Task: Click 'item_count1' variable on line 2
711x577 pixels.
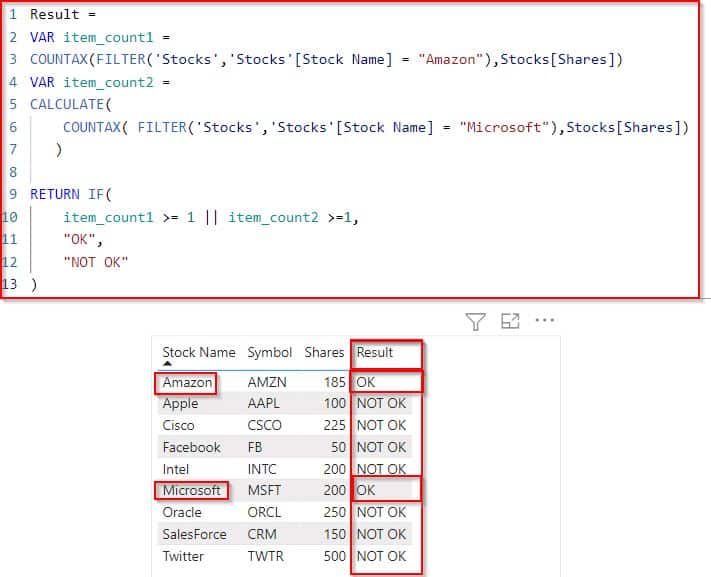Action: (108, 37)
